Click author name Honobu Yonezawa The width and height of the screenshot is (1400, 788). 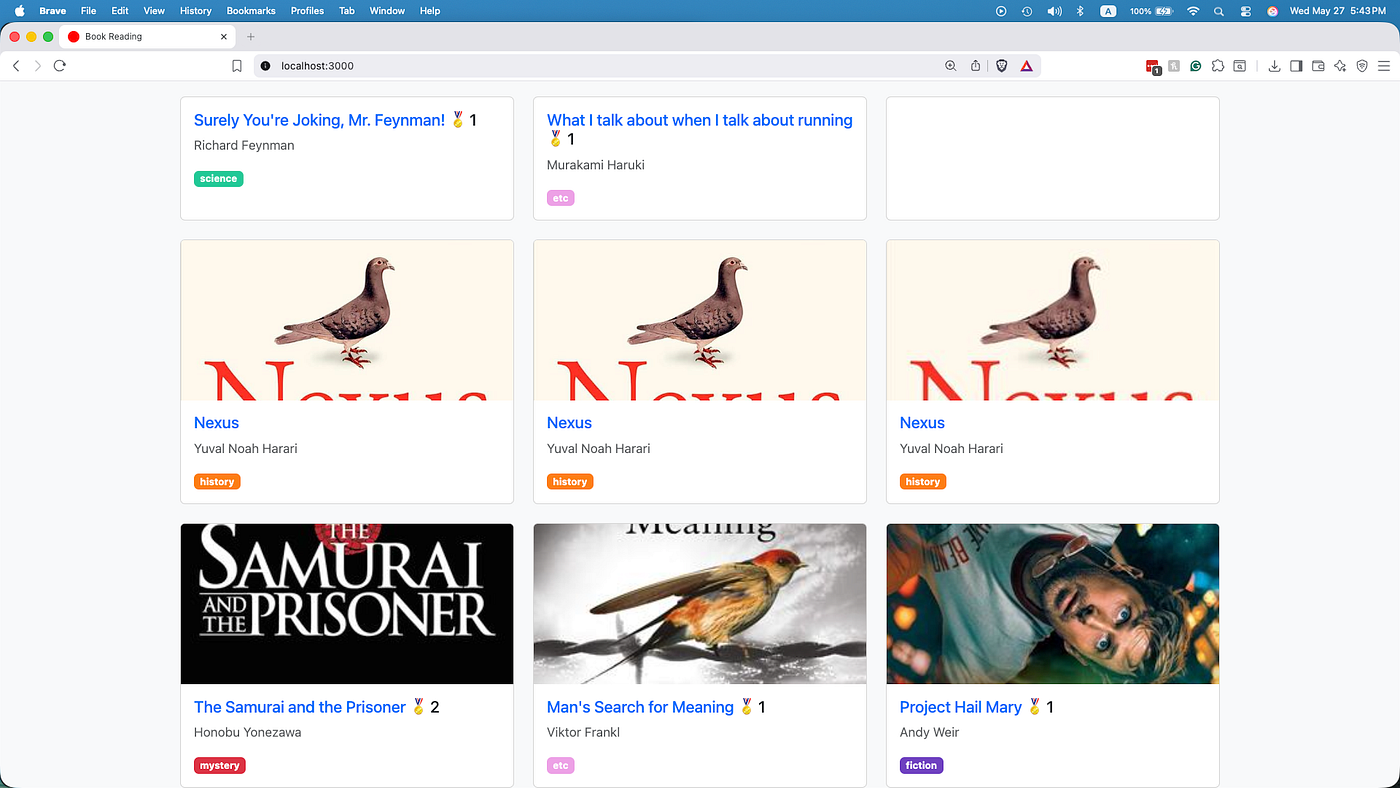[247, 733]
